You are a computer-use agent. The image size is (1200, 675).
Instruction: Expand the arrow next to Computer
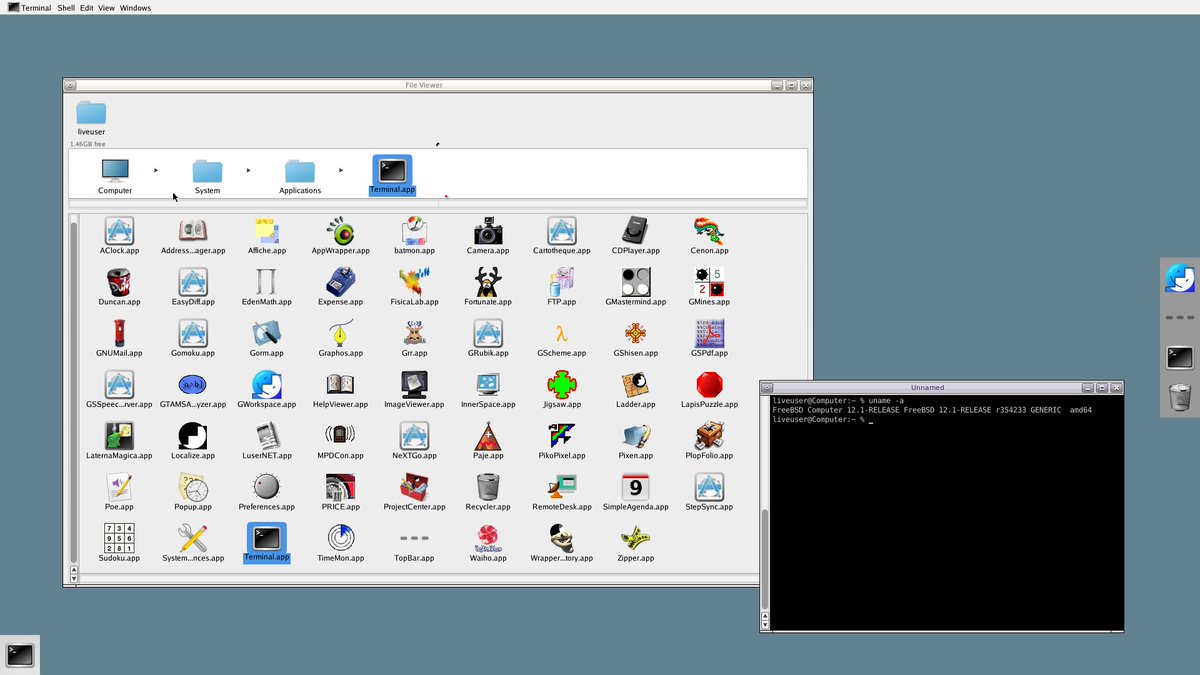(156, 170)
